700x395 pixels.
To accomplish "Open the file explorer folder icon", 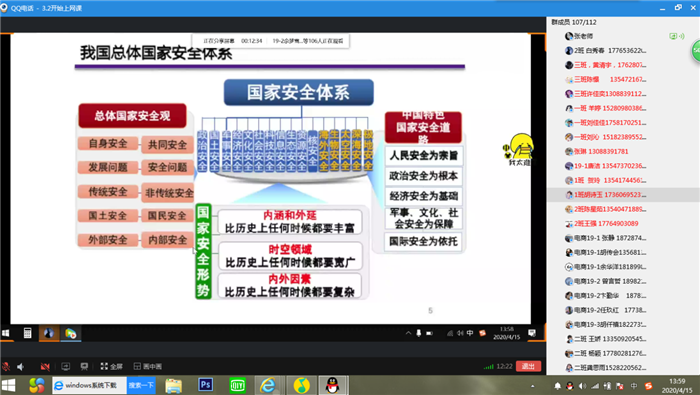I will point(173,385).
